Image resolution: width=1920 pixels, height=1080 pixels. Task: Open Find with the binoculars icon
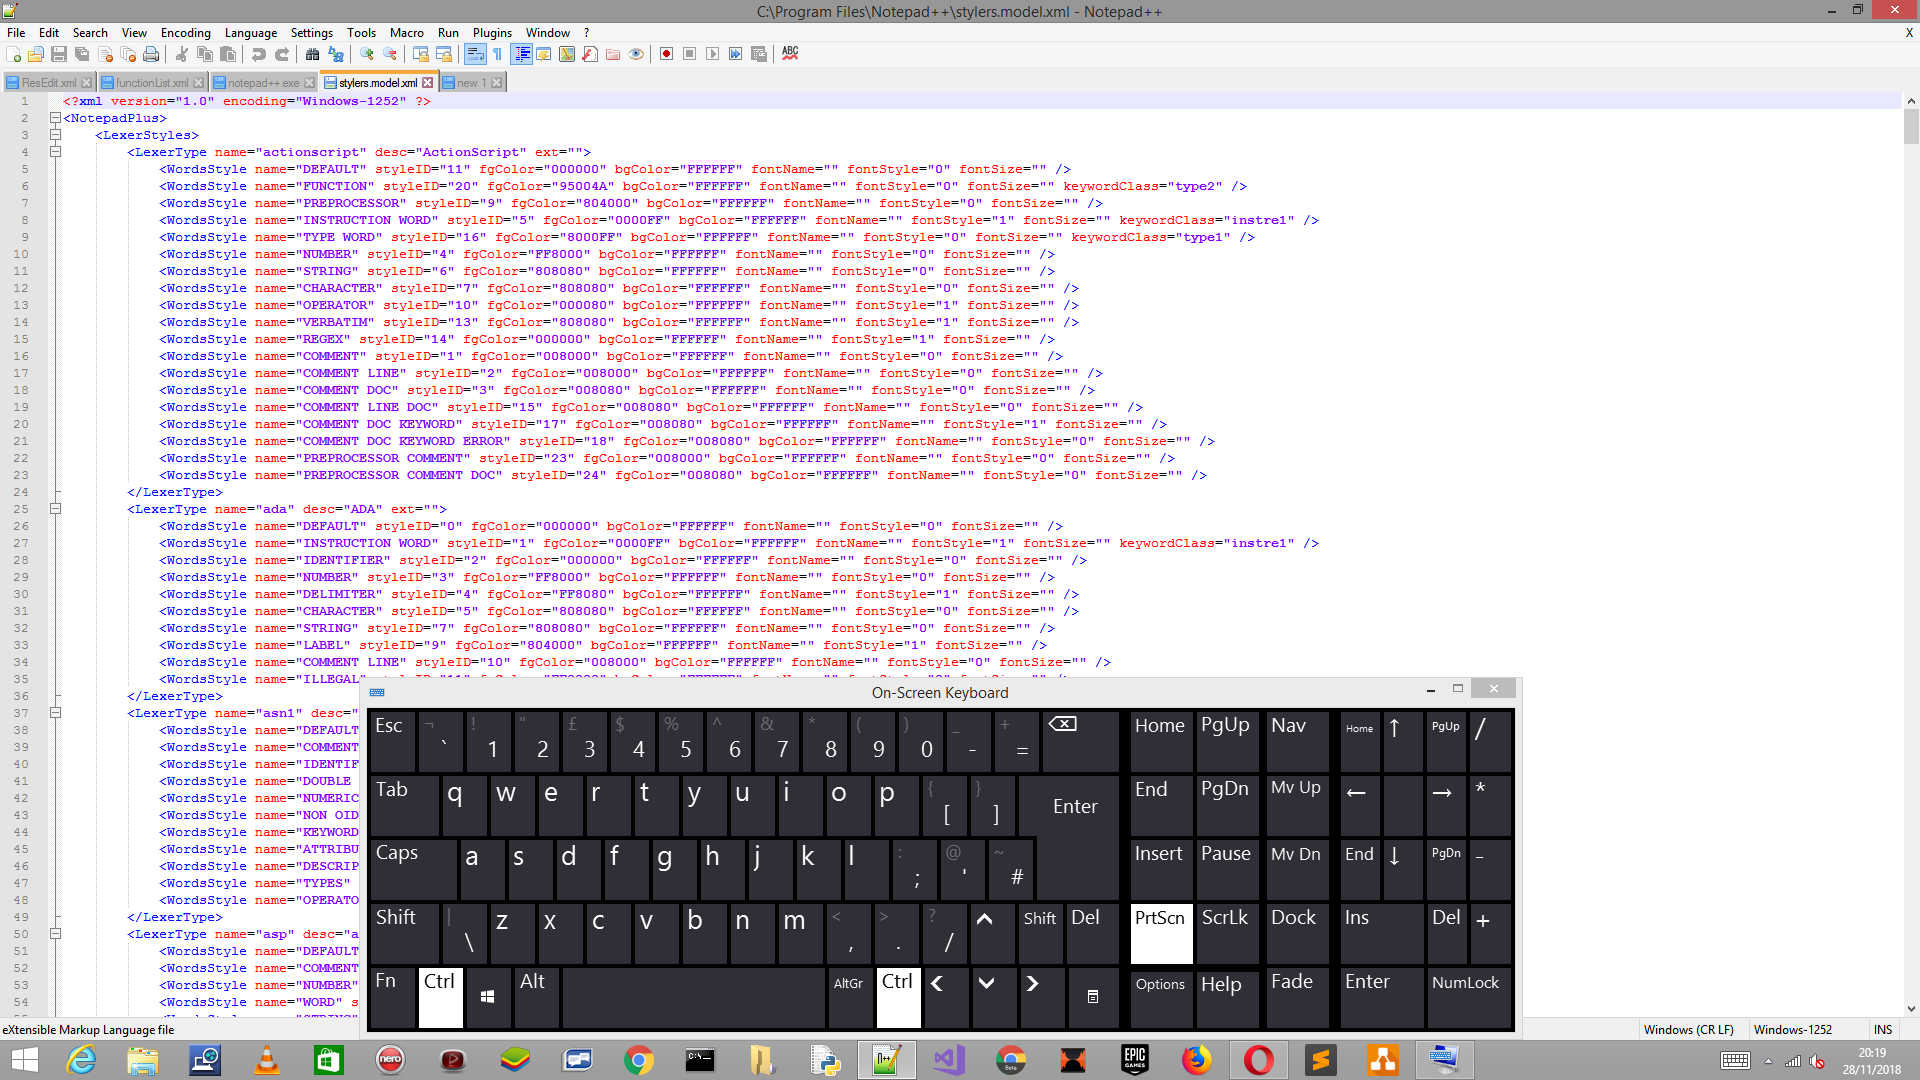point(313,54)
